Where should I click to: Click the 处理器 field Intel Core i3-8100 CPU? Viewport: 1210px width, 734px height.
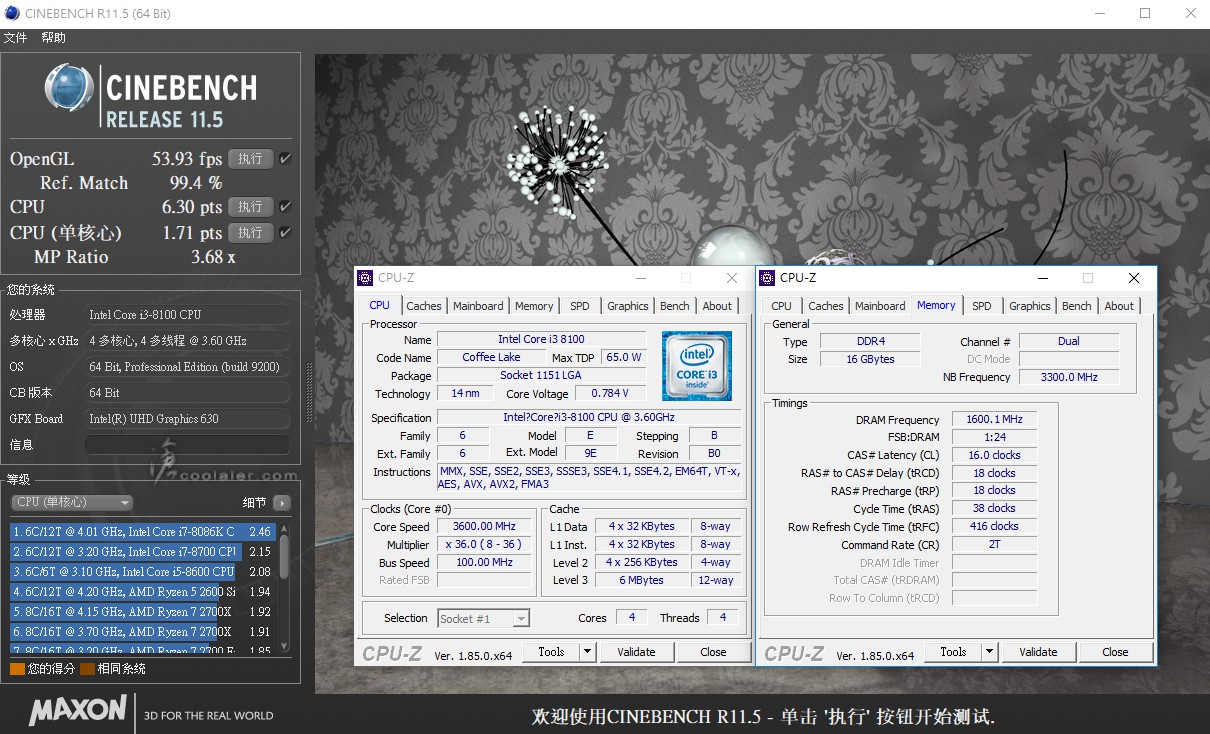188,315
